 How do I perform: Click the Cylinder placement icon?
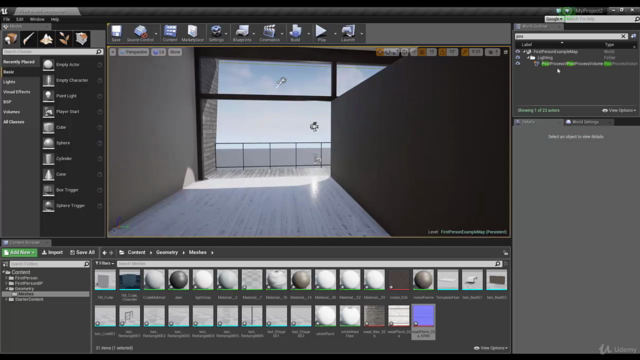tap(49, 159)
